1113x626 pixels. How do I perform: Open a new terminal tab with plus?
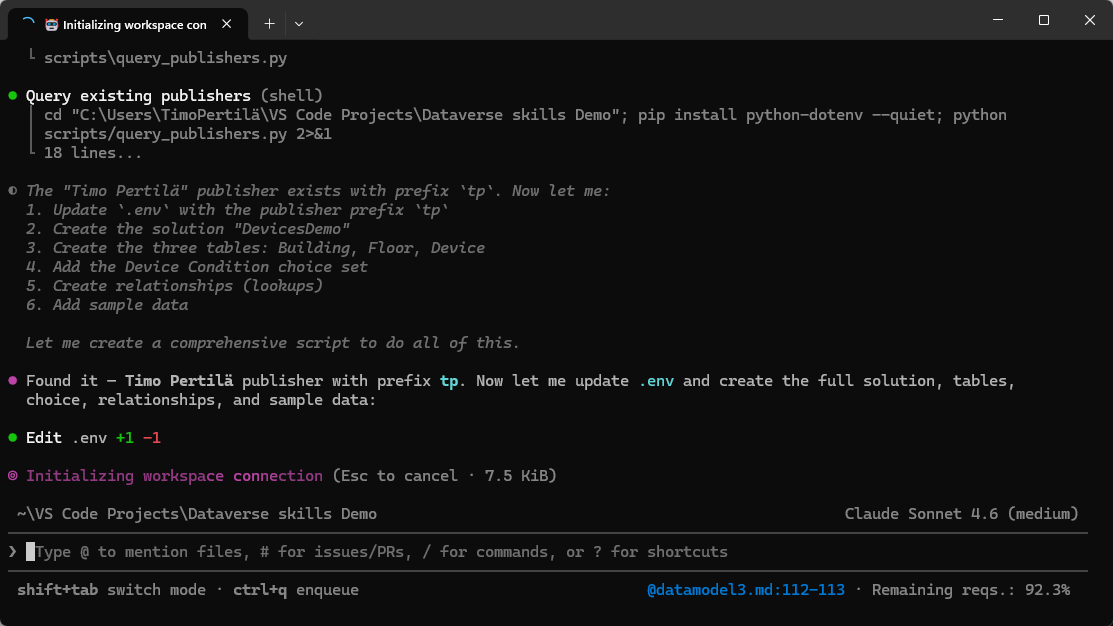click(x=269, y=23)
